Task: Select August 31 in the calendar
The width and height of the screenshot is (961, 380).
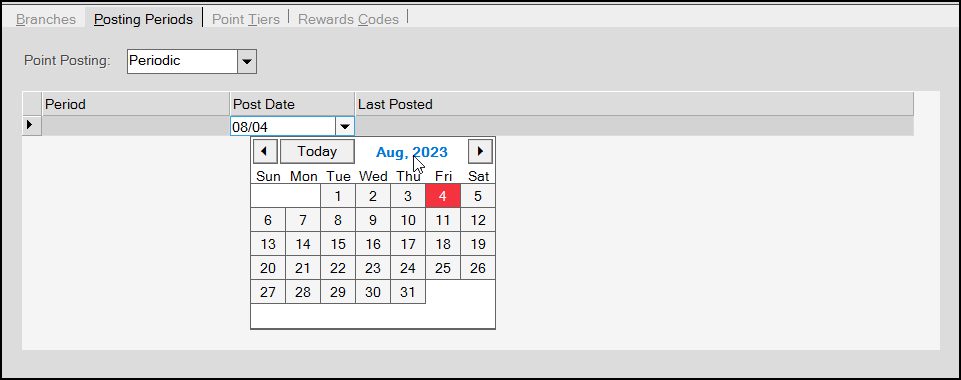Action: pos(408,292)
